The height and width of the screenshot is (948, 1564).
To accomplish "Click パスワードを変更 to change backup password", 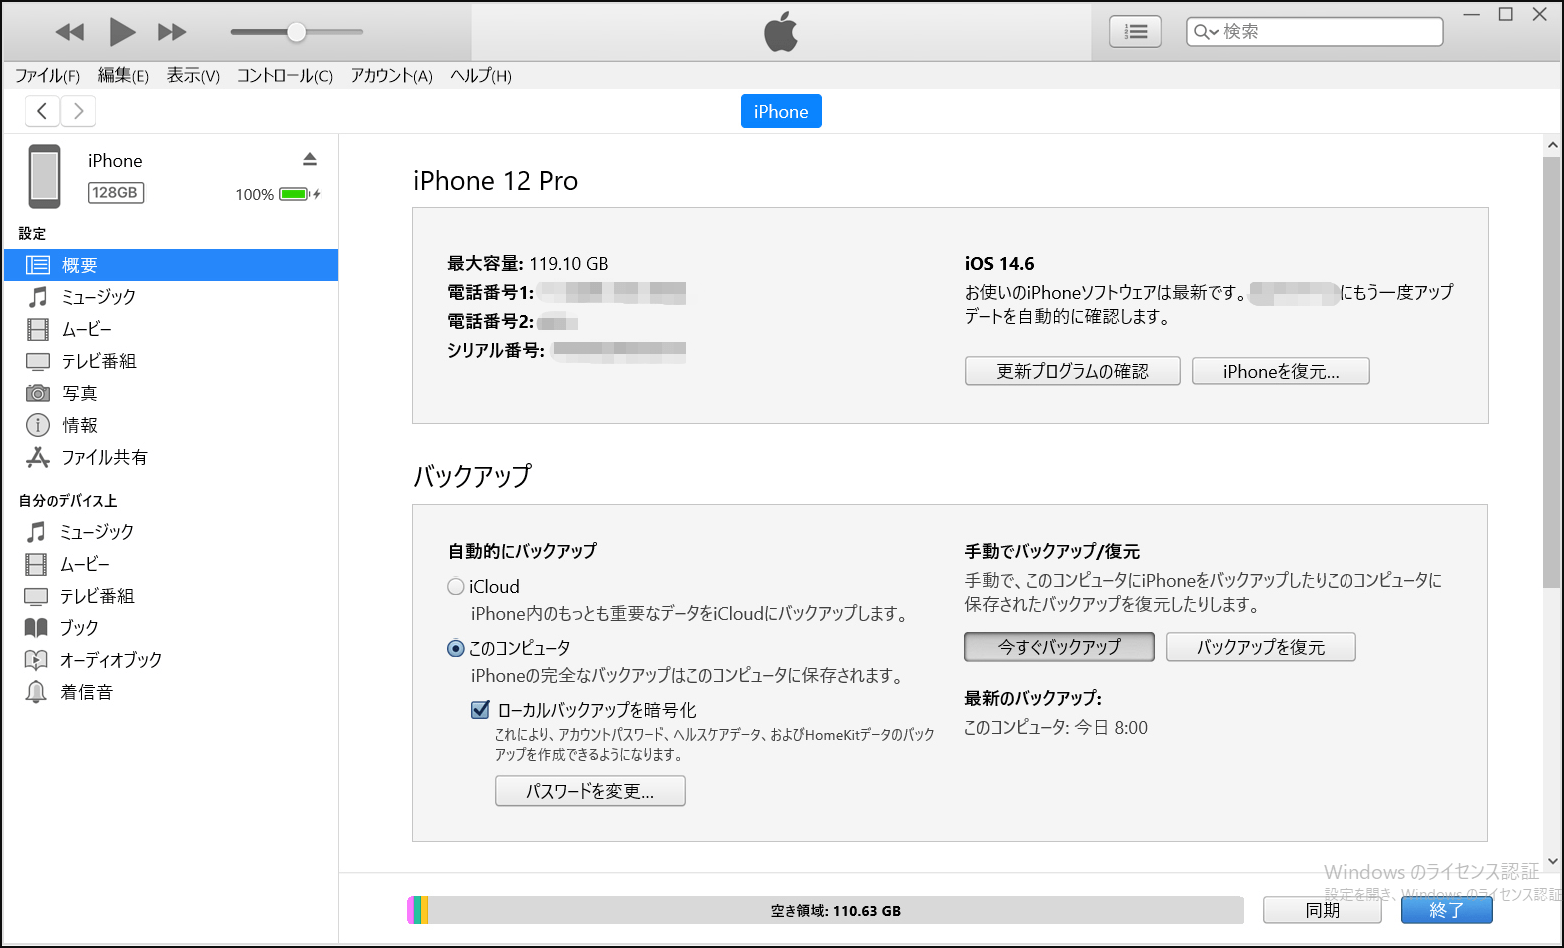I will 590,791.
